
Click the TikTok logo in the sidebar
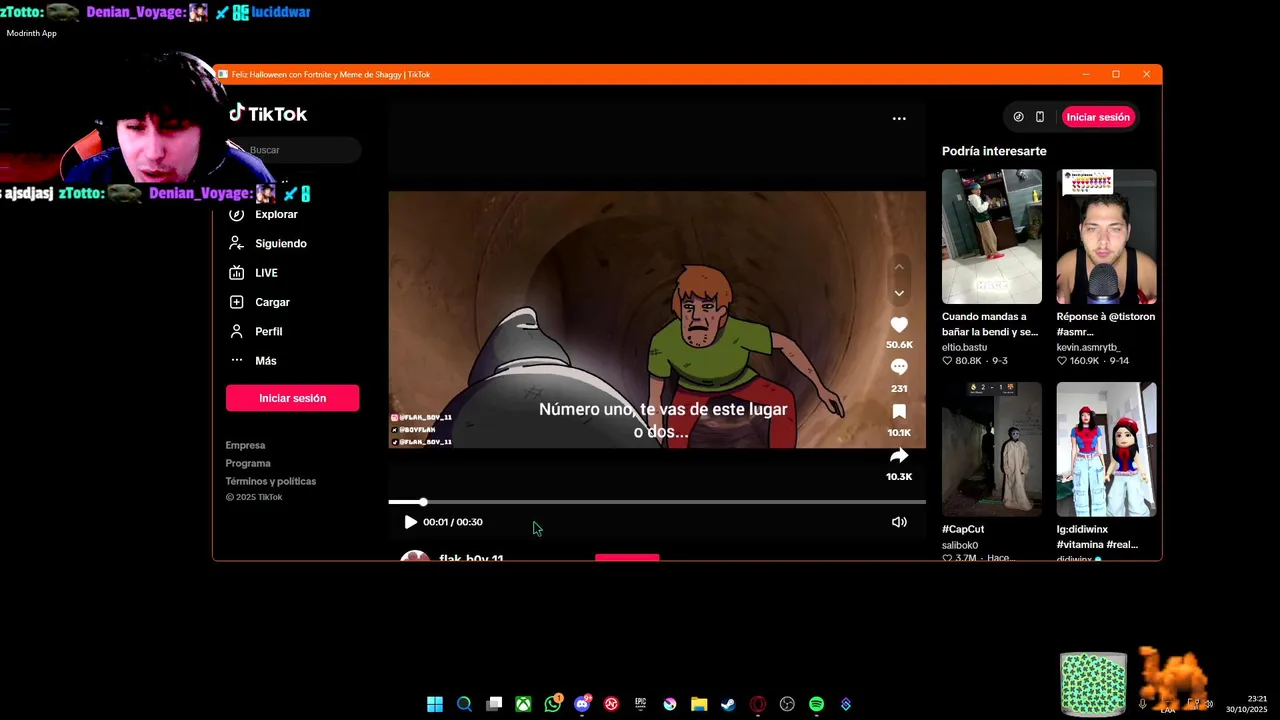[x=268, y=113]
